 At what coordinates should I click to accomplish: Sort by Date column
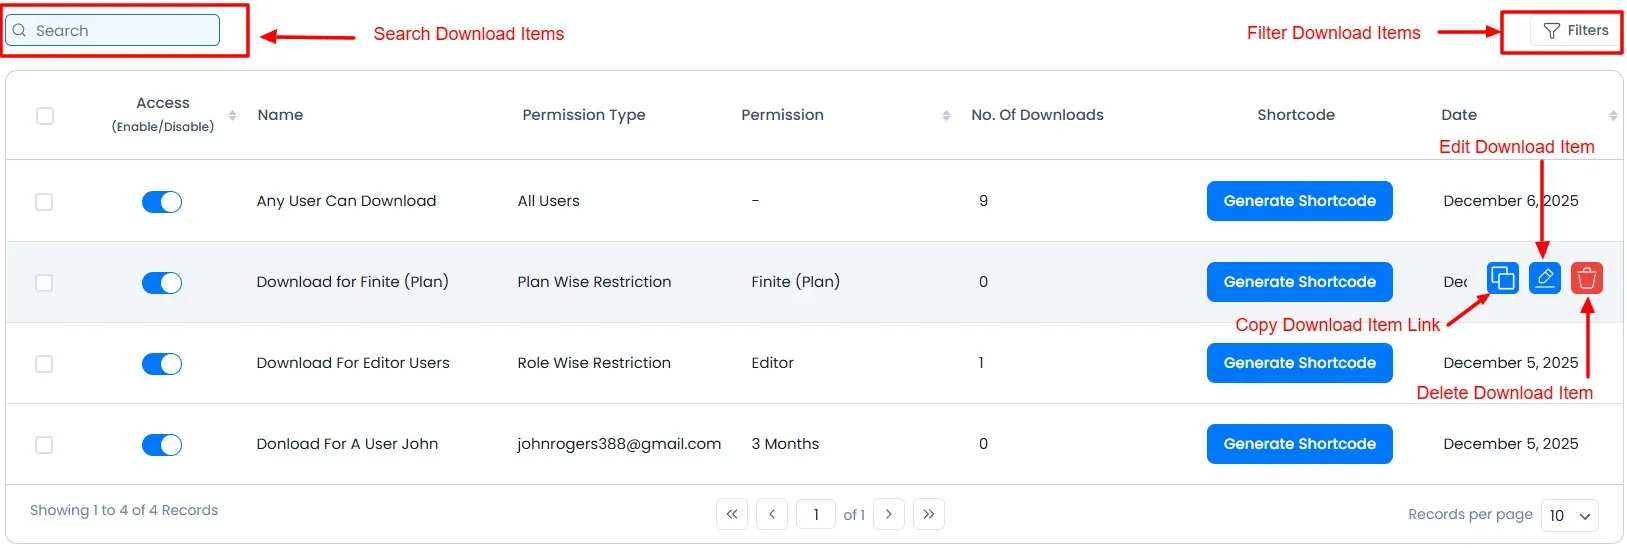point(1612,115)
